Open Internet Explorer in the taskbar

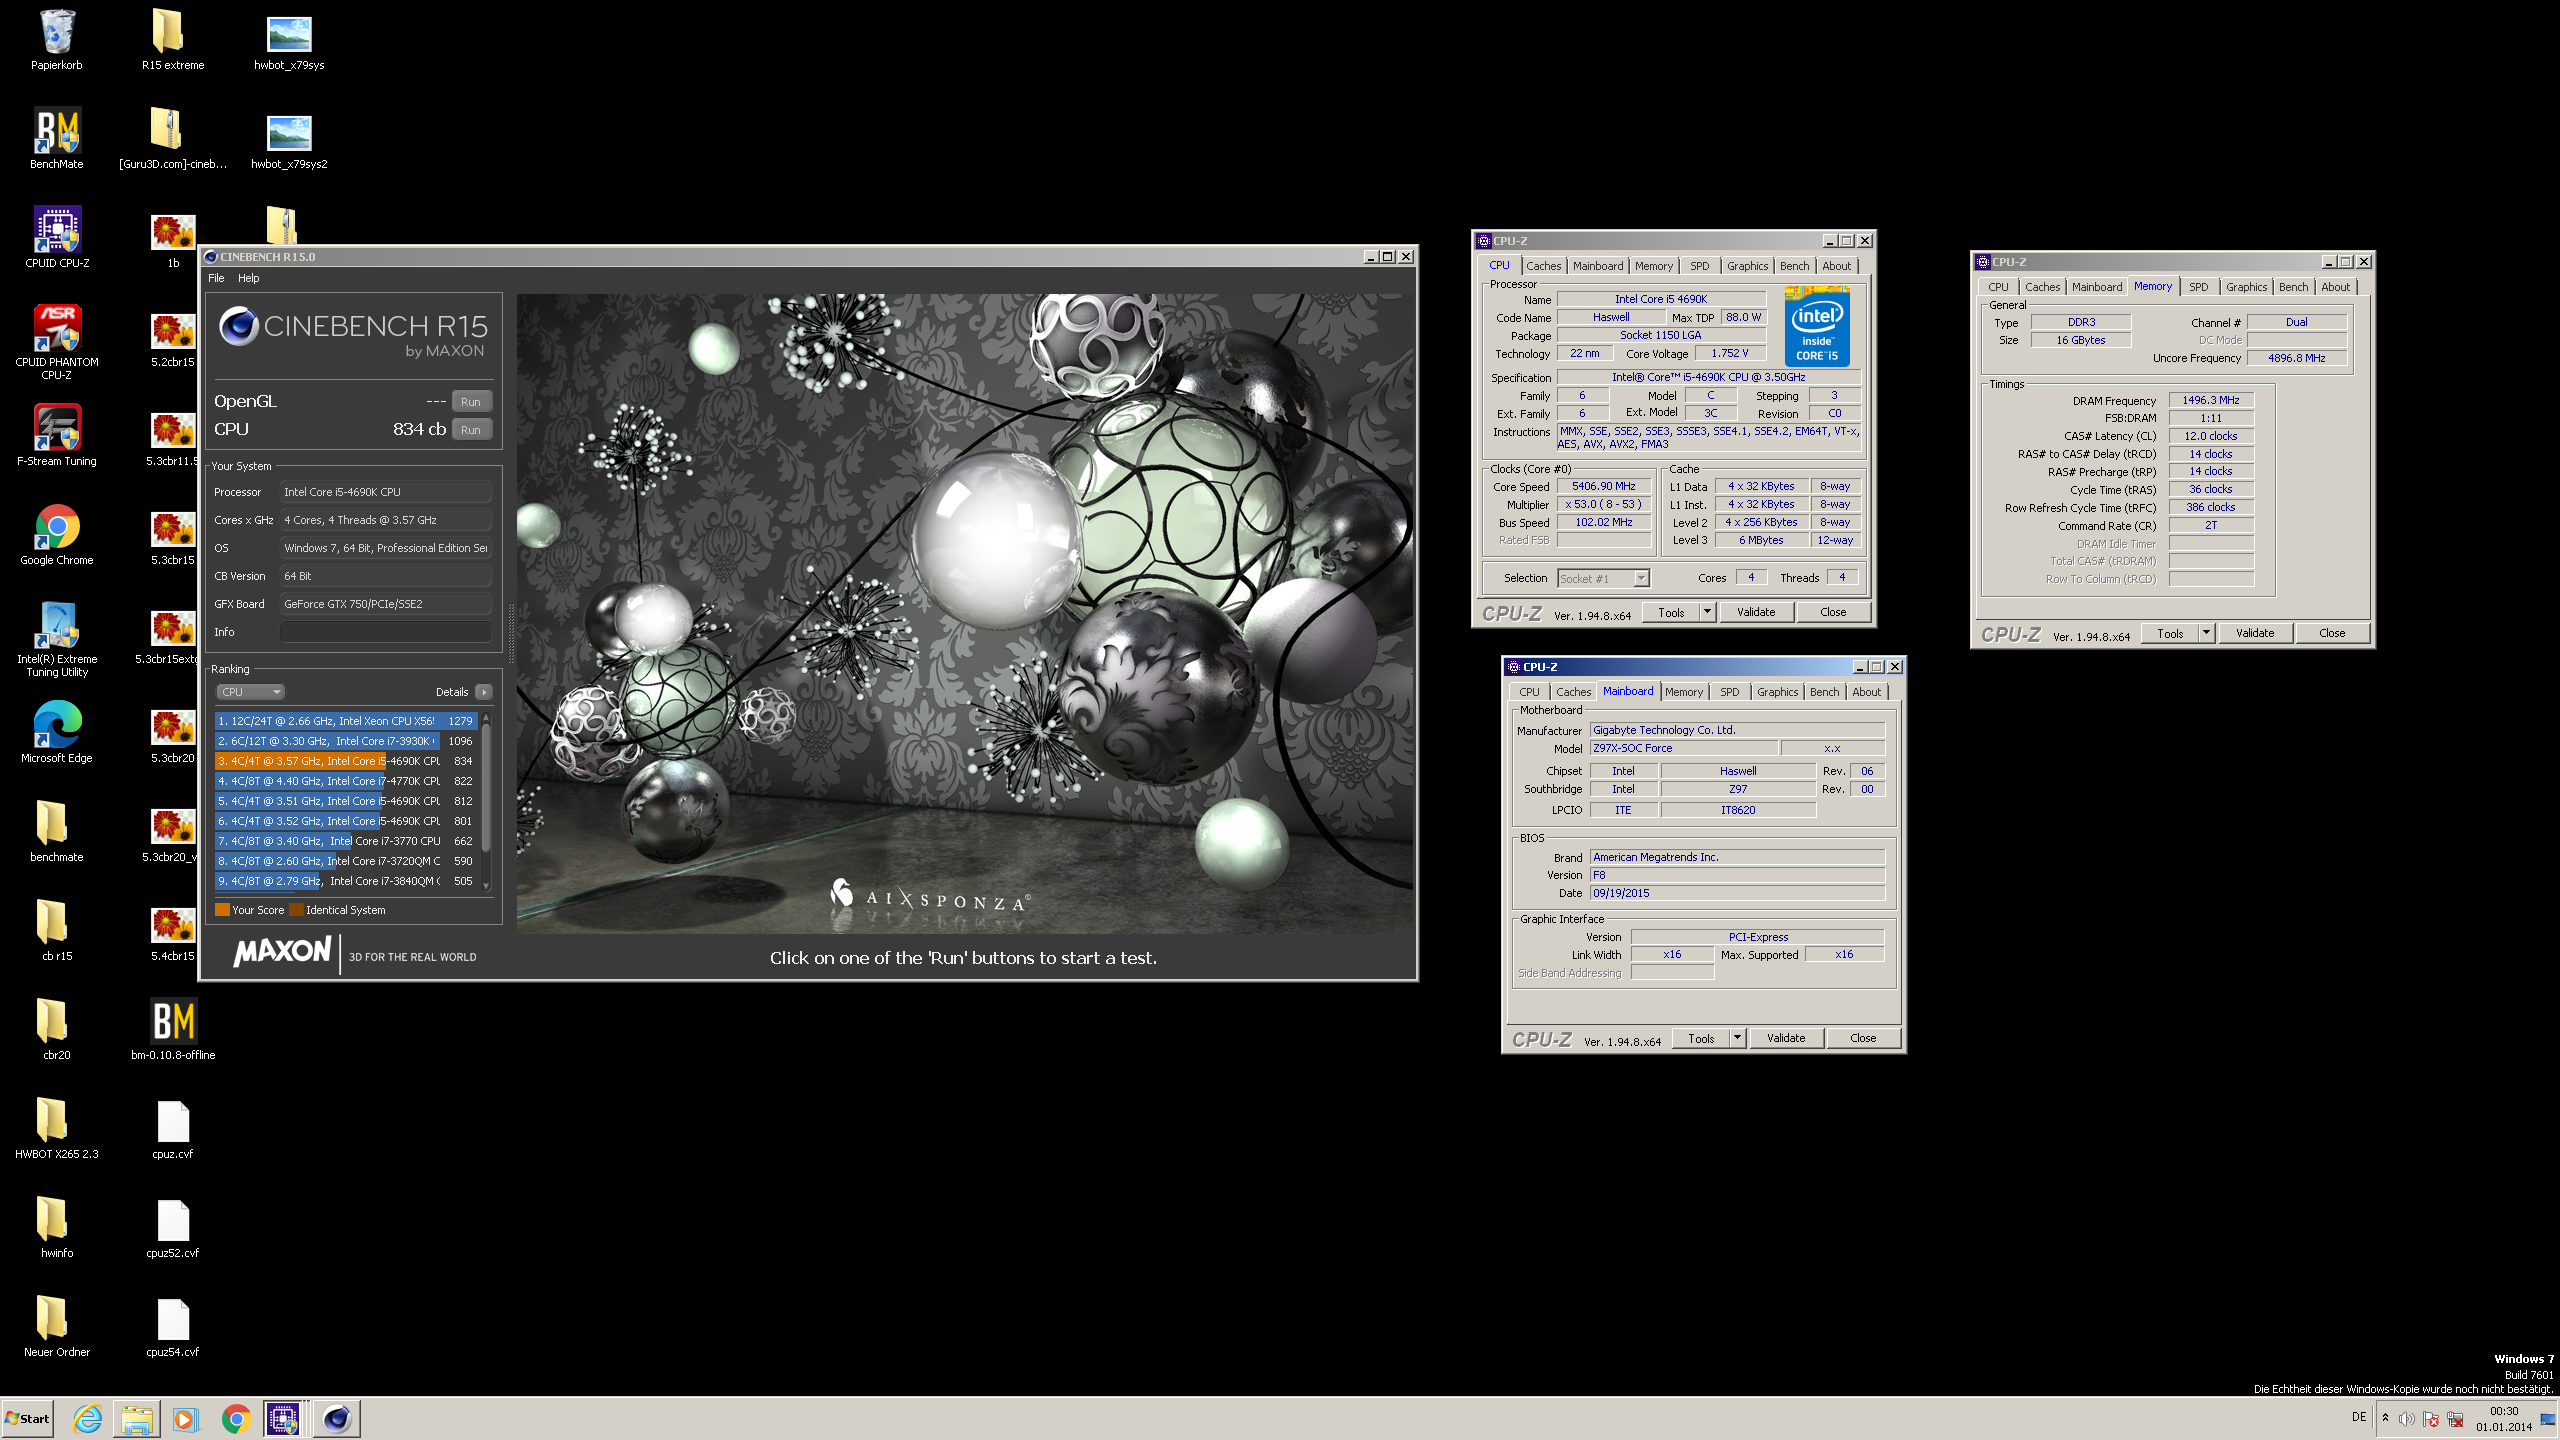(88, 1418)
